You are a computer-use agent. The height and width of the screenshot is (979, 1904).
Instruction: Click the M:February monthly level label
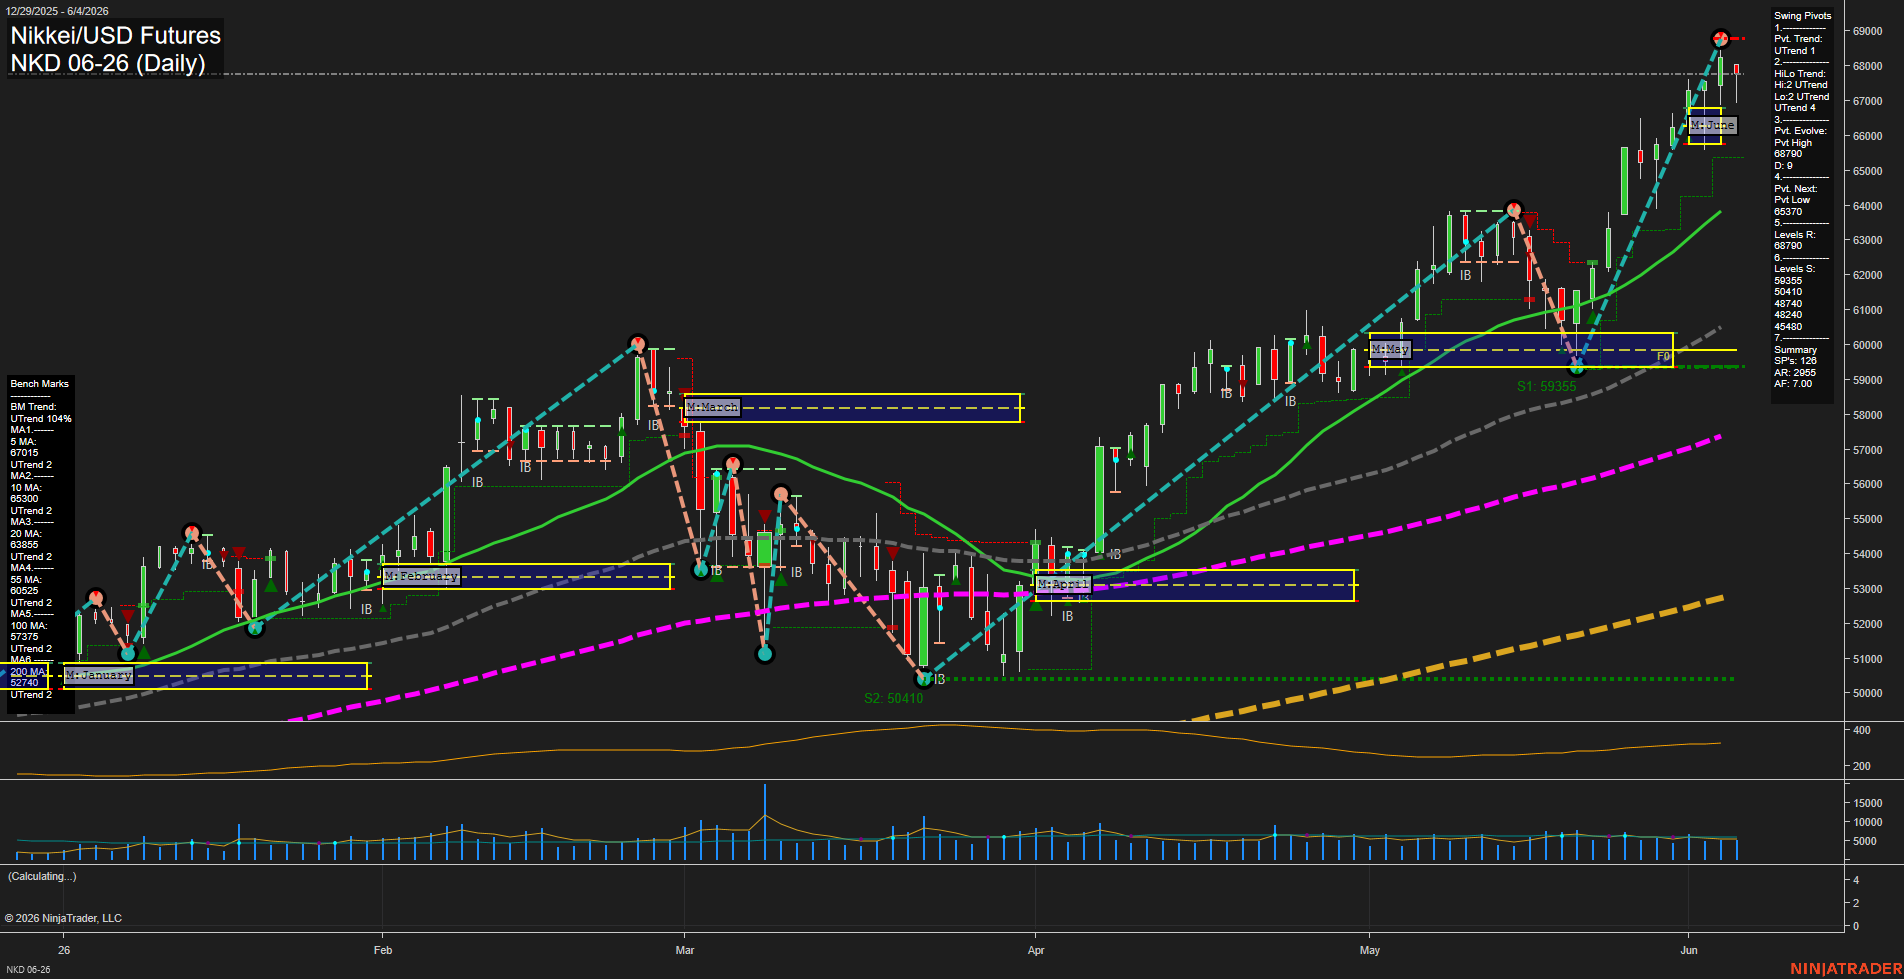(x=421, y=576)
